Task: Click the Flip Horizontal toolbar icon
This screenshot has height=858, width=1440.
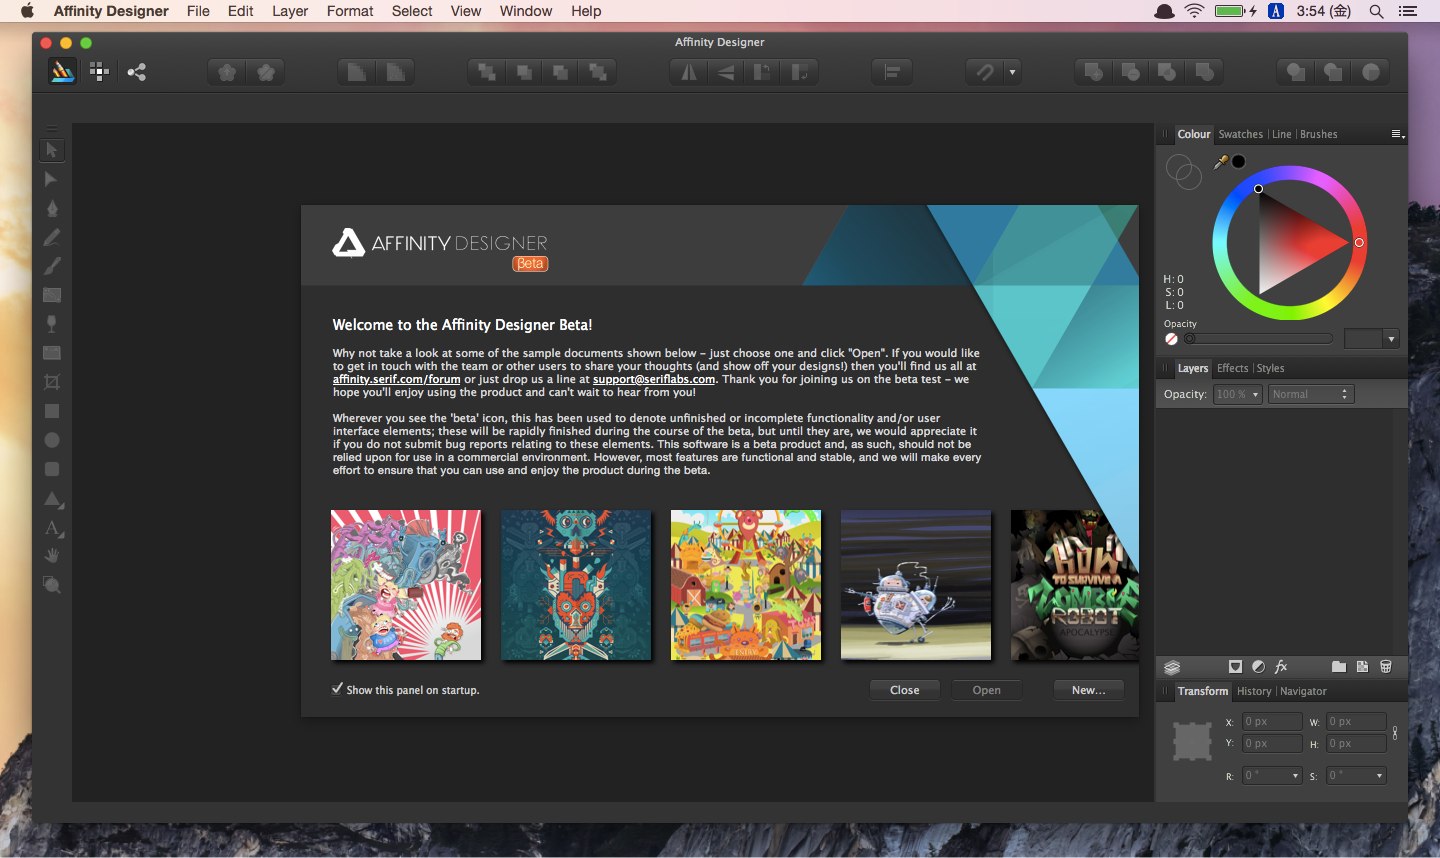Action: point(689,72)
